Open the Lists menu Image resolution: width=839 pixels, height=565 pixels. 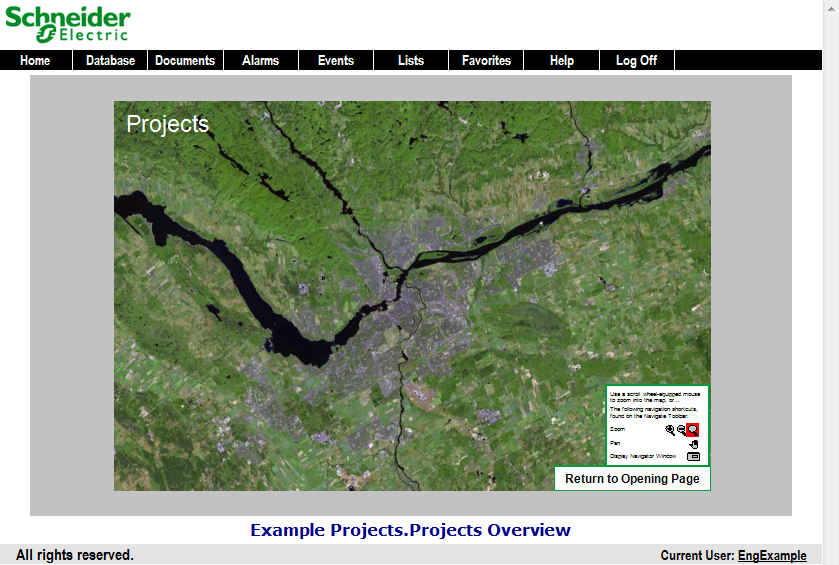(x=410, y=61)
